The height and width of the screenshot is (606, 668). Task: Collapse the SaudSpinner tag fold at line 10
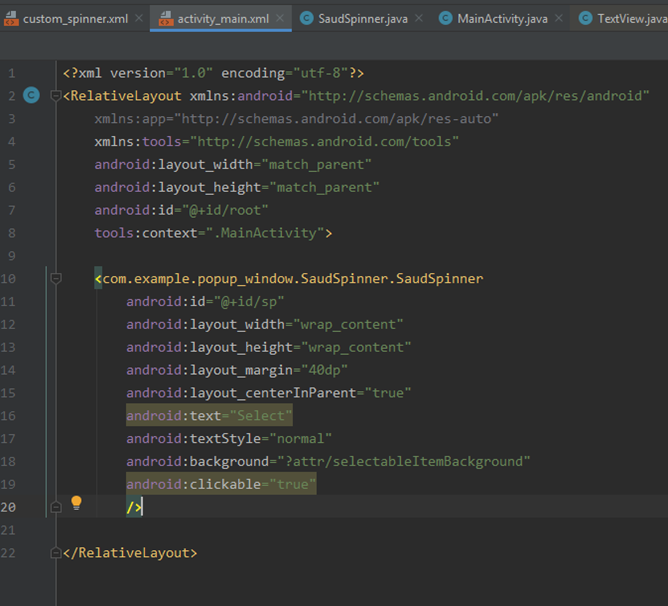(55, 278)
